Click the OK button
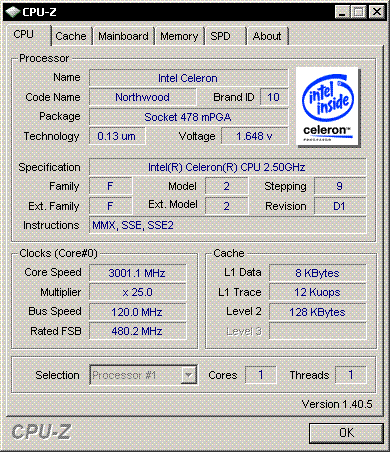390x452 pixels. [x=346, y=433]
